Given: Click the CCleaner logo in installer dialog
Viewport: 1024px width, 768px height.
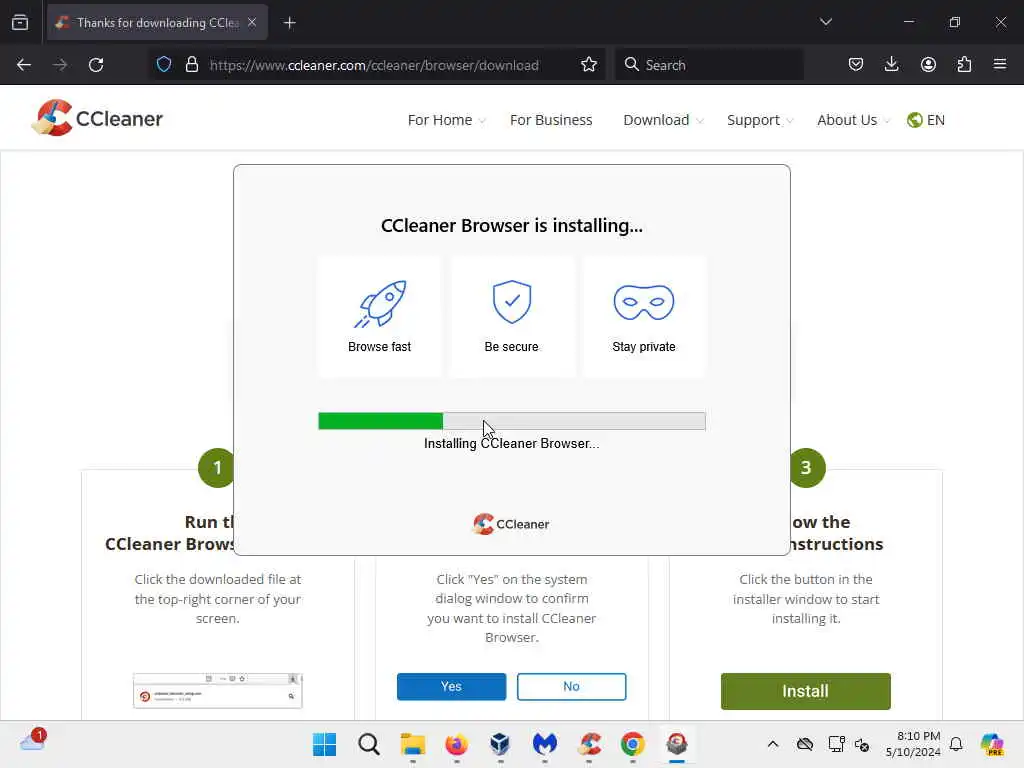Looking at the screenshot, I should 511,524.
